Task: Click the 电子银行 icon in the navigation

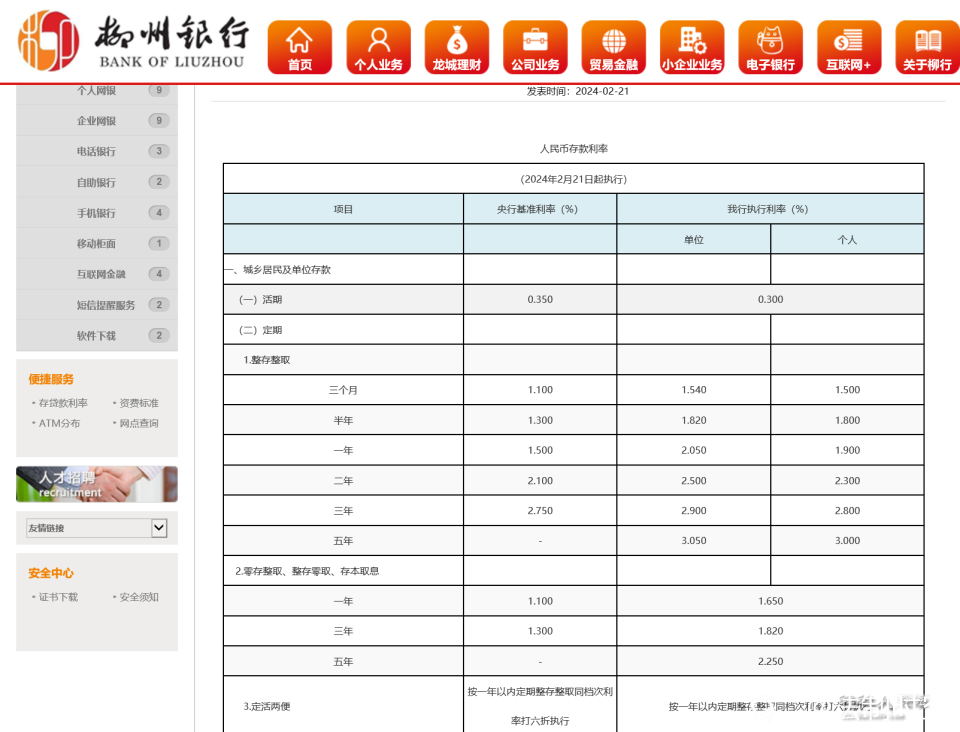Action: tap(770, 47)
